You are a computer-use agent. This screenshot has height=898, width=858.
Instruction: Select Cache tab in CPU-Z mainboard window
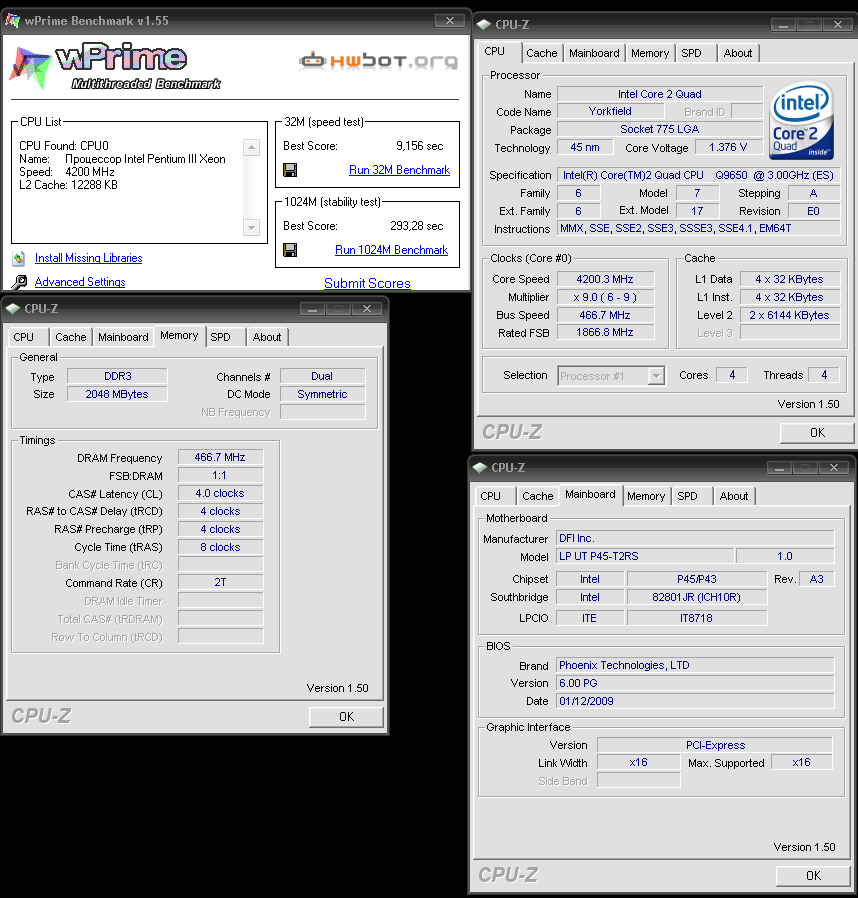click(537, 496)
